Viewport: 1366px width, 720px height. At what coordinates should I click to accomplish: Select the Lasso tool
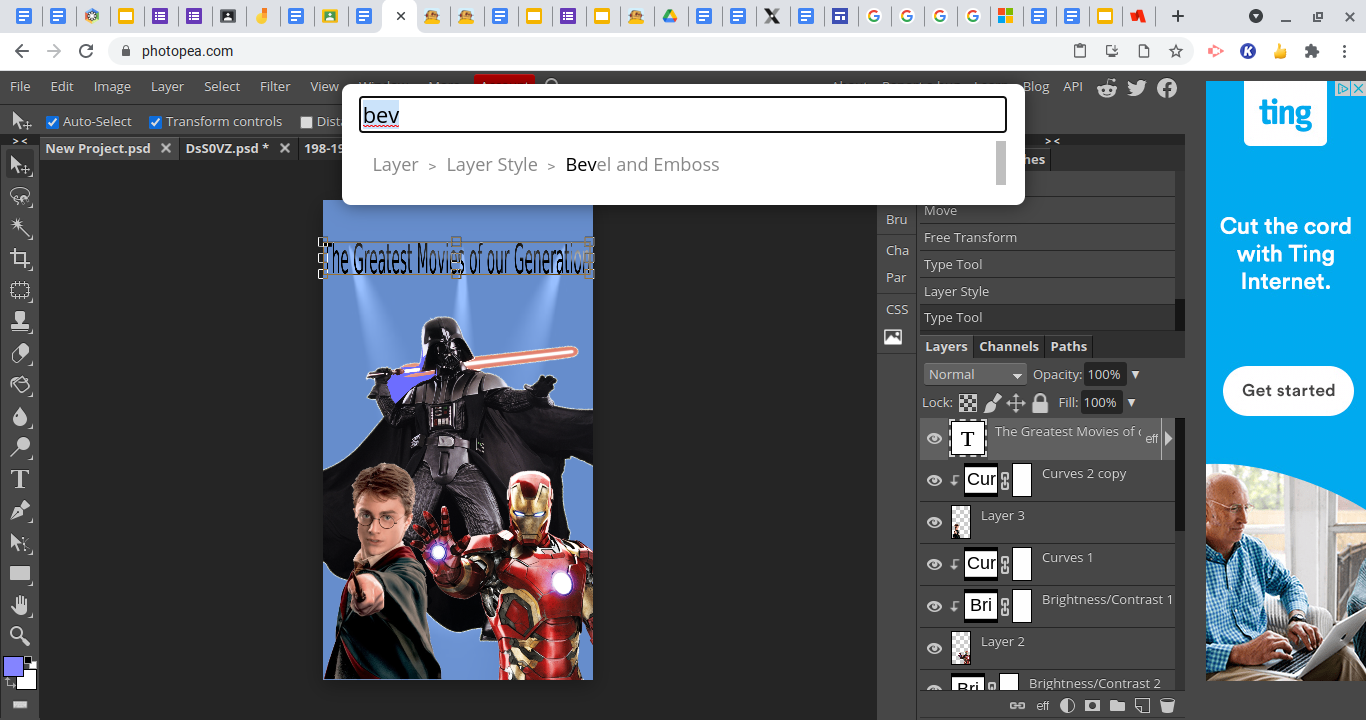coord(20,196)
